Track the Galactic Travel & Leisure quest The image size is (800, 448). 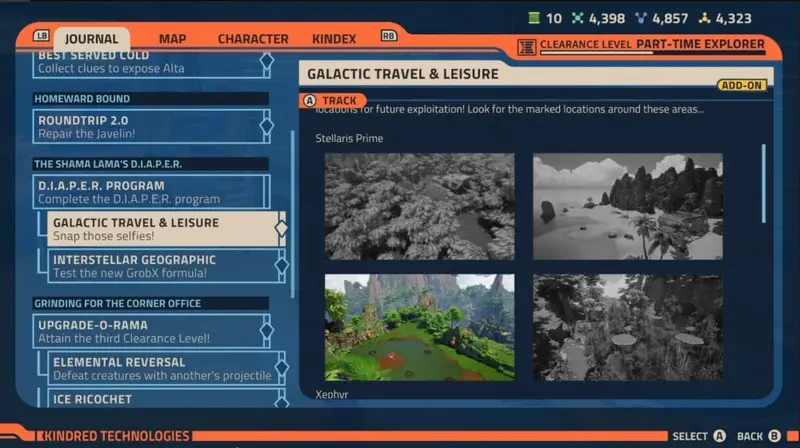(x=333, y=101)
